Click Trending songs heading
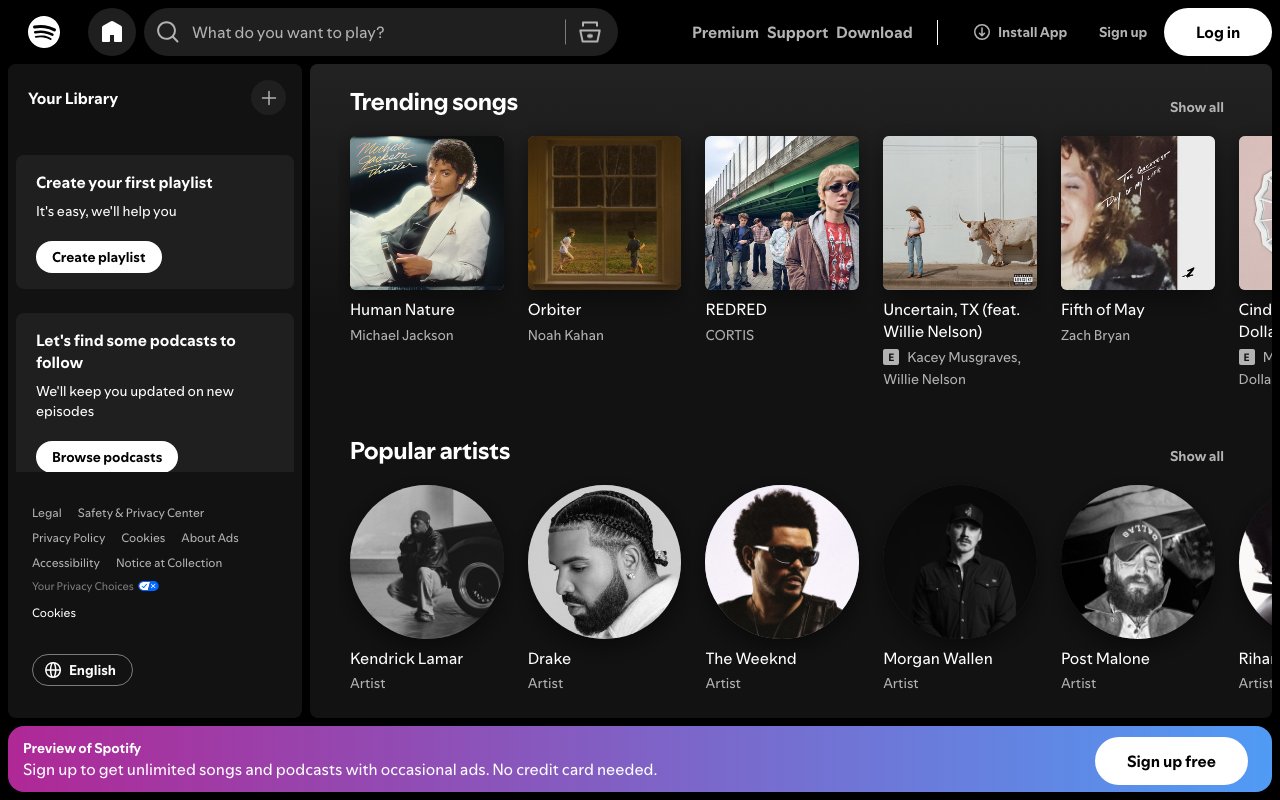 pos(434,102)
